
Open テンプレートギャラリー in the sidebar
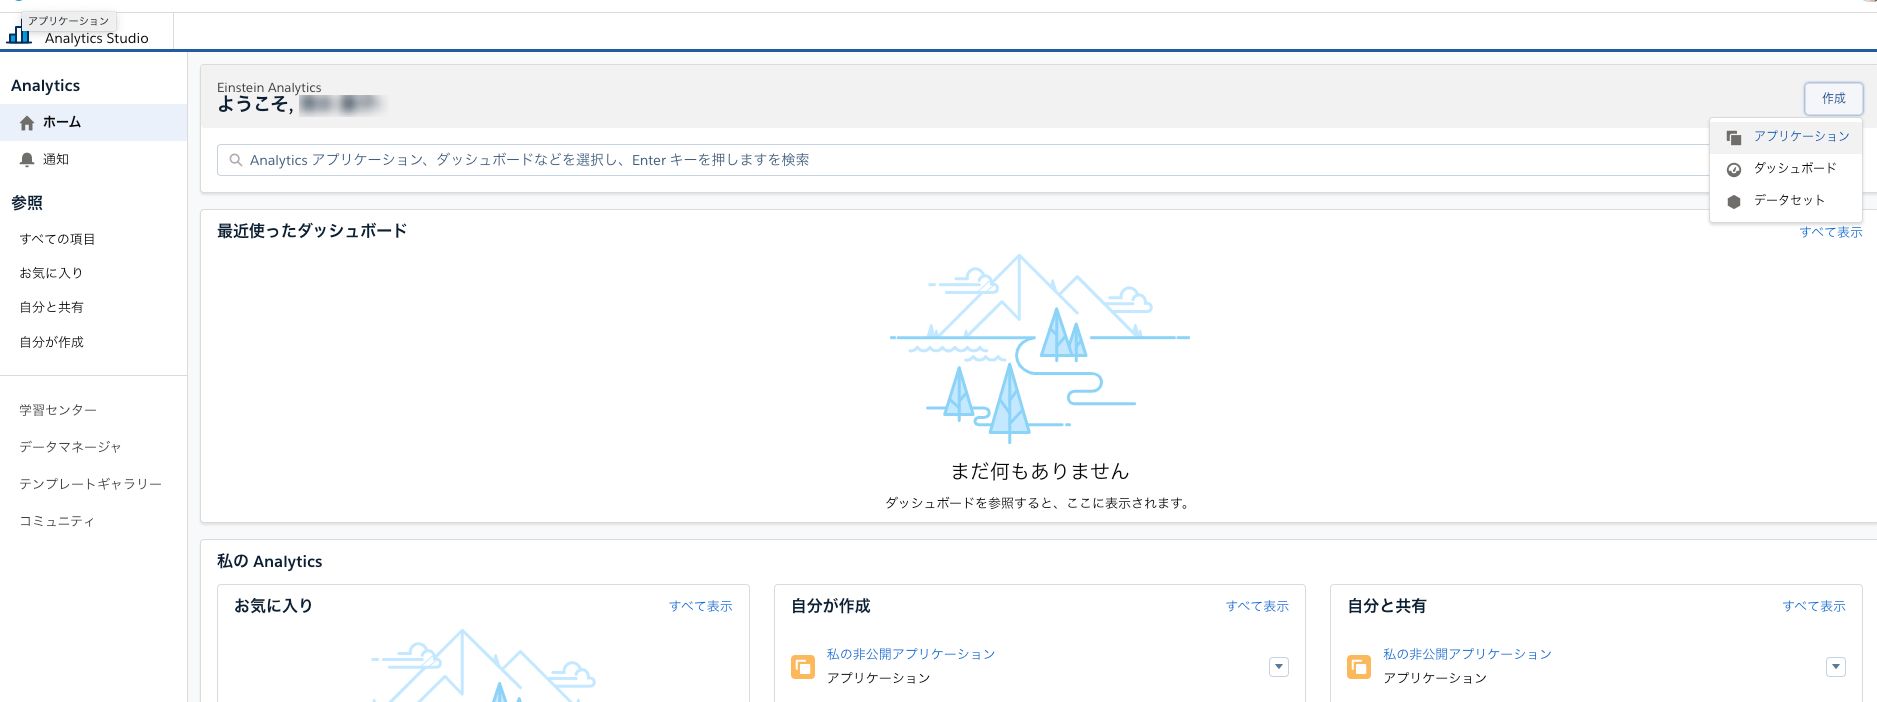(x=90, y=484)
